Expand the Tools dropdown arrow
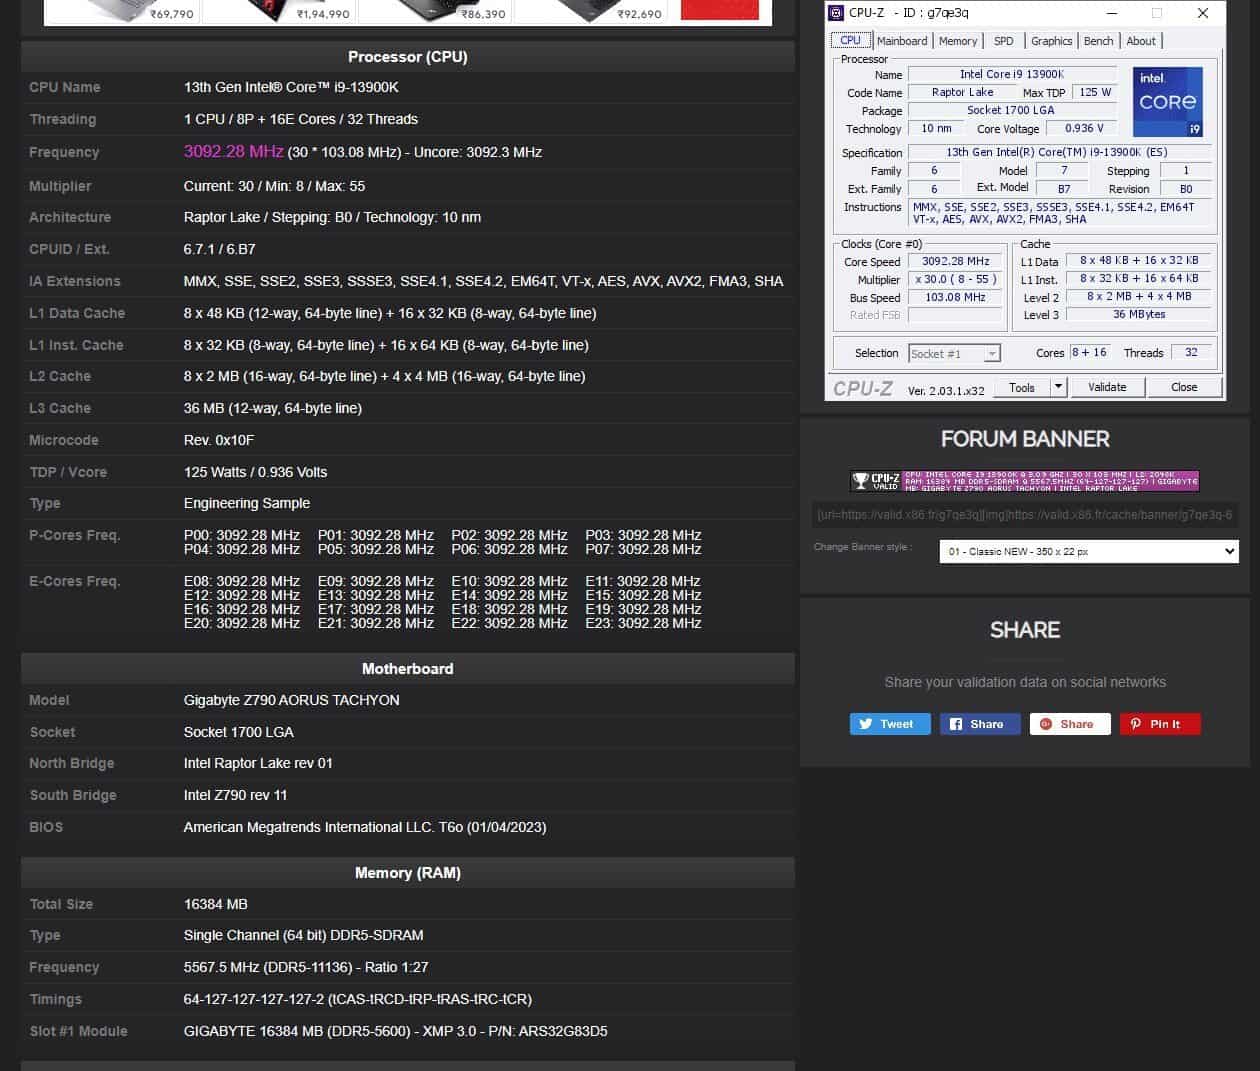 (x=1058, y=387)
